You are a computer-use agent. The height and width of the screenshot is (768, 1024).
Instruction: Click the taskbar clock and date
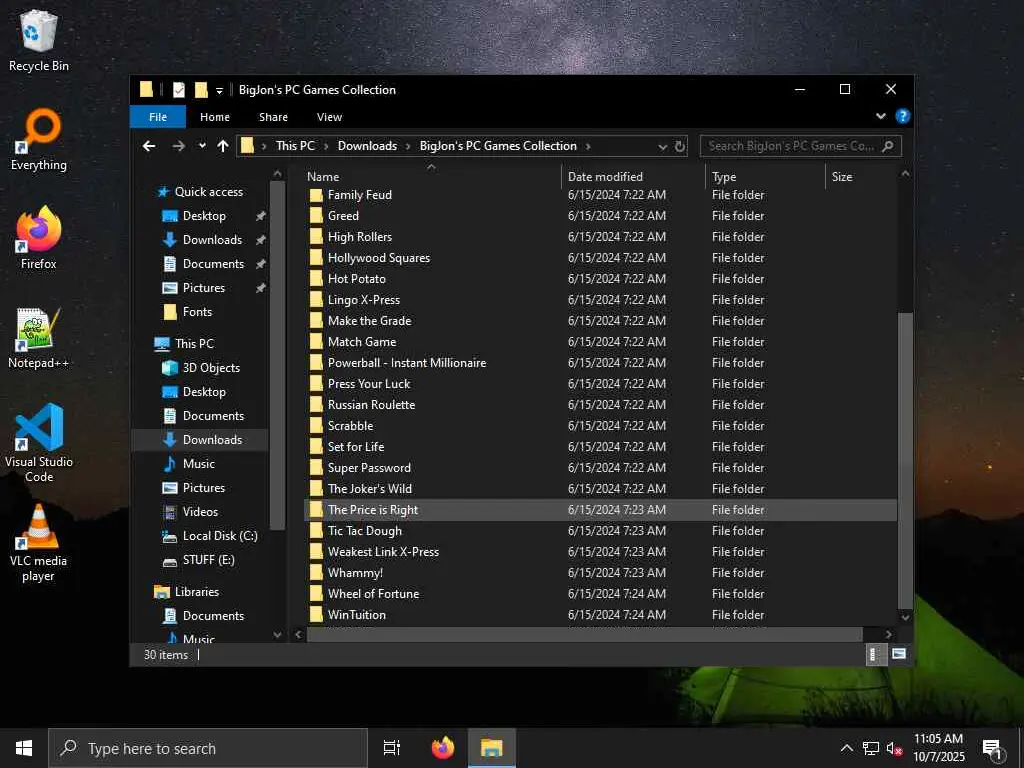938,748
